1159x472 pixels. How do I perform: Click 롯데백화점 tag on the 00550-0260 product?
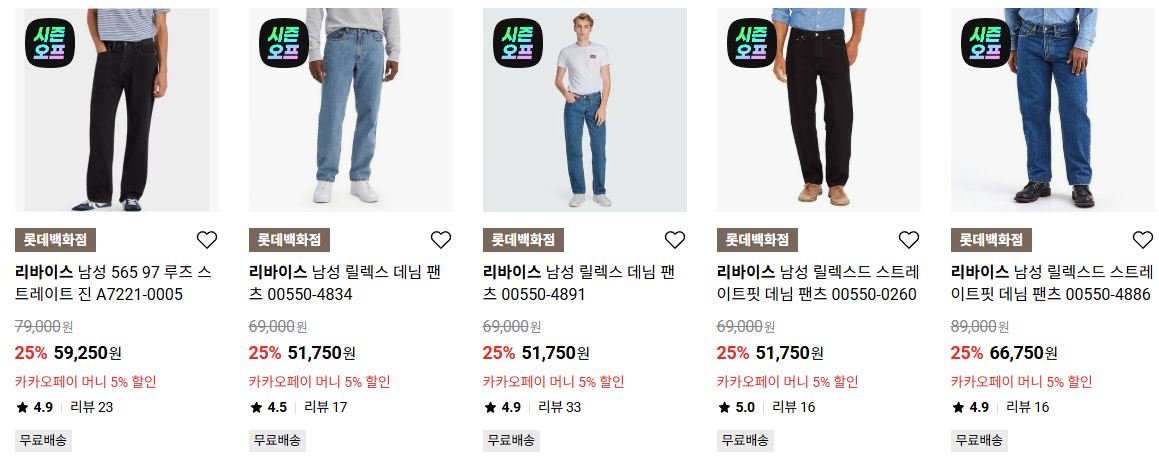pyautogui.click(x=758, y=240)
